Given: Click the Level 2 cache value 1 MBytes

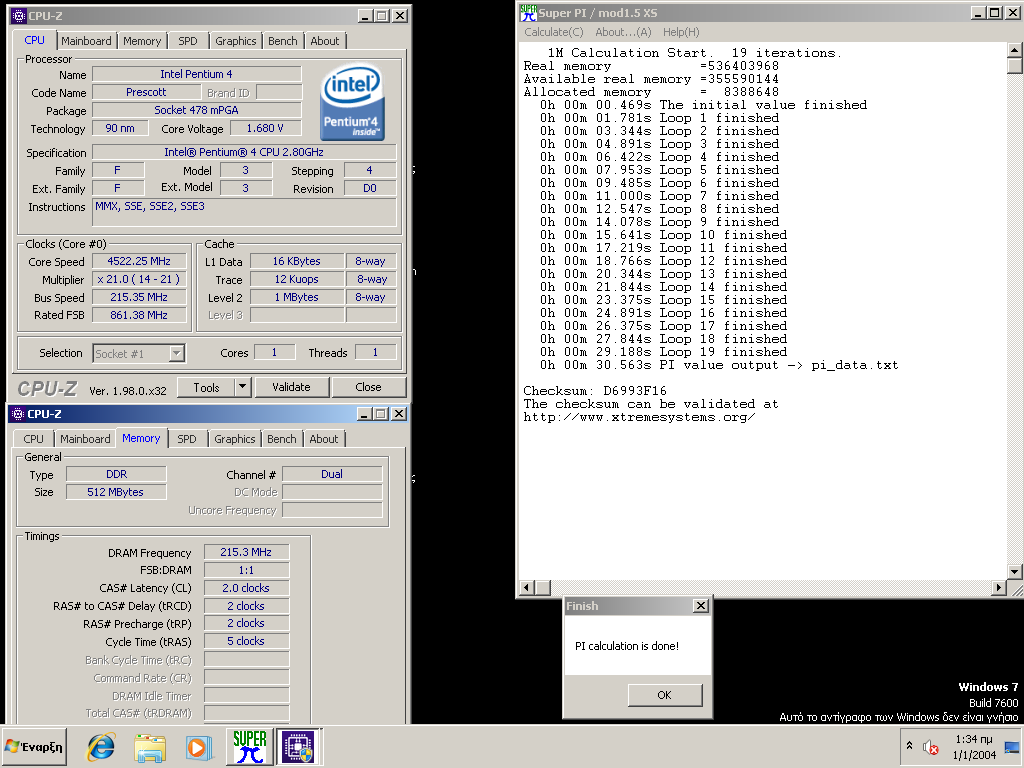Looking at the screenshot, I should coord(297,297).
